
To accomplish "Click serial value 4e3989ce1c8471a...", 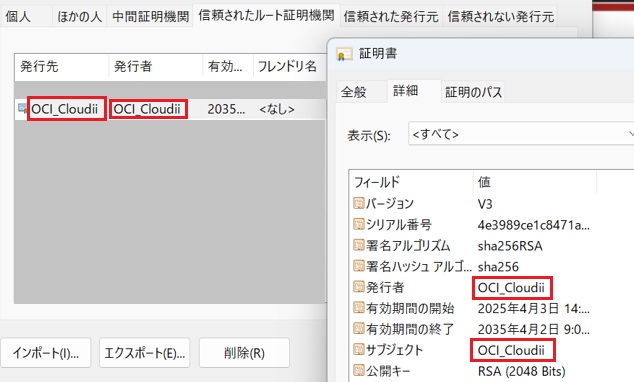I will 533,225.
